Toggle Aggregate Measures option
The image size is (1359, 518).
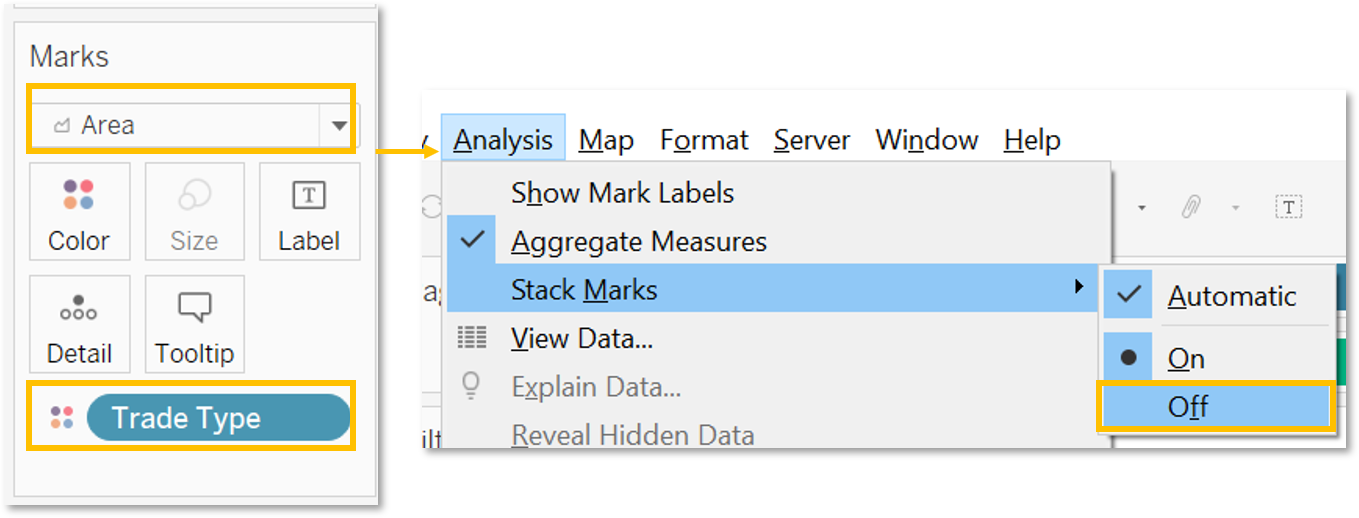click(638, 241)
